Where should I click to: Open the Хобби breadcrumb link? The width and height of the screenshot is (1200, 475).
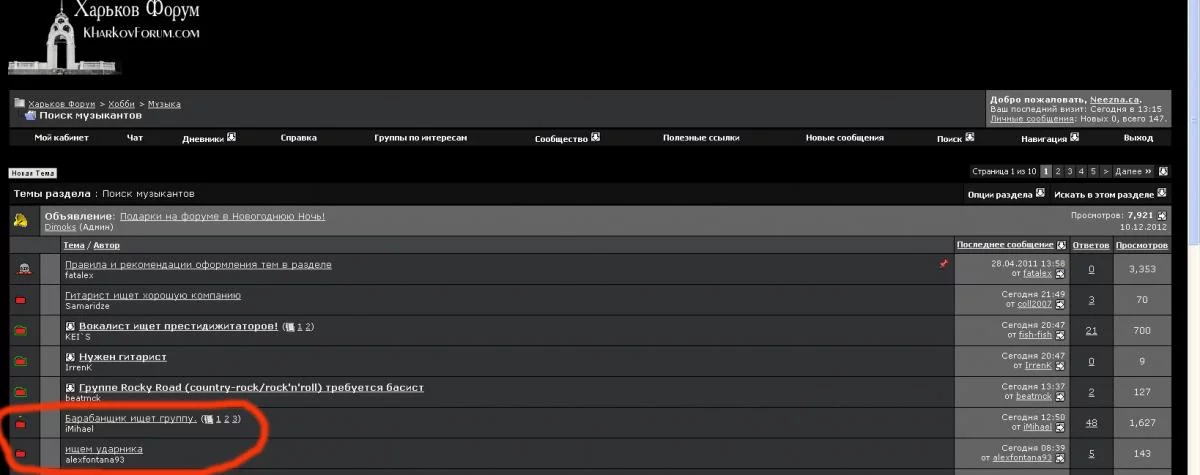tap(122, 104)
